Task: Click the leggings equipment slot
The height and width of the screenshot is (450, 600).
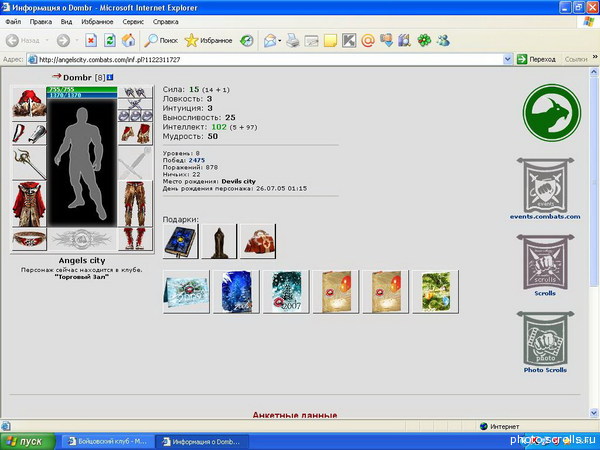Action: click(135, 204)
